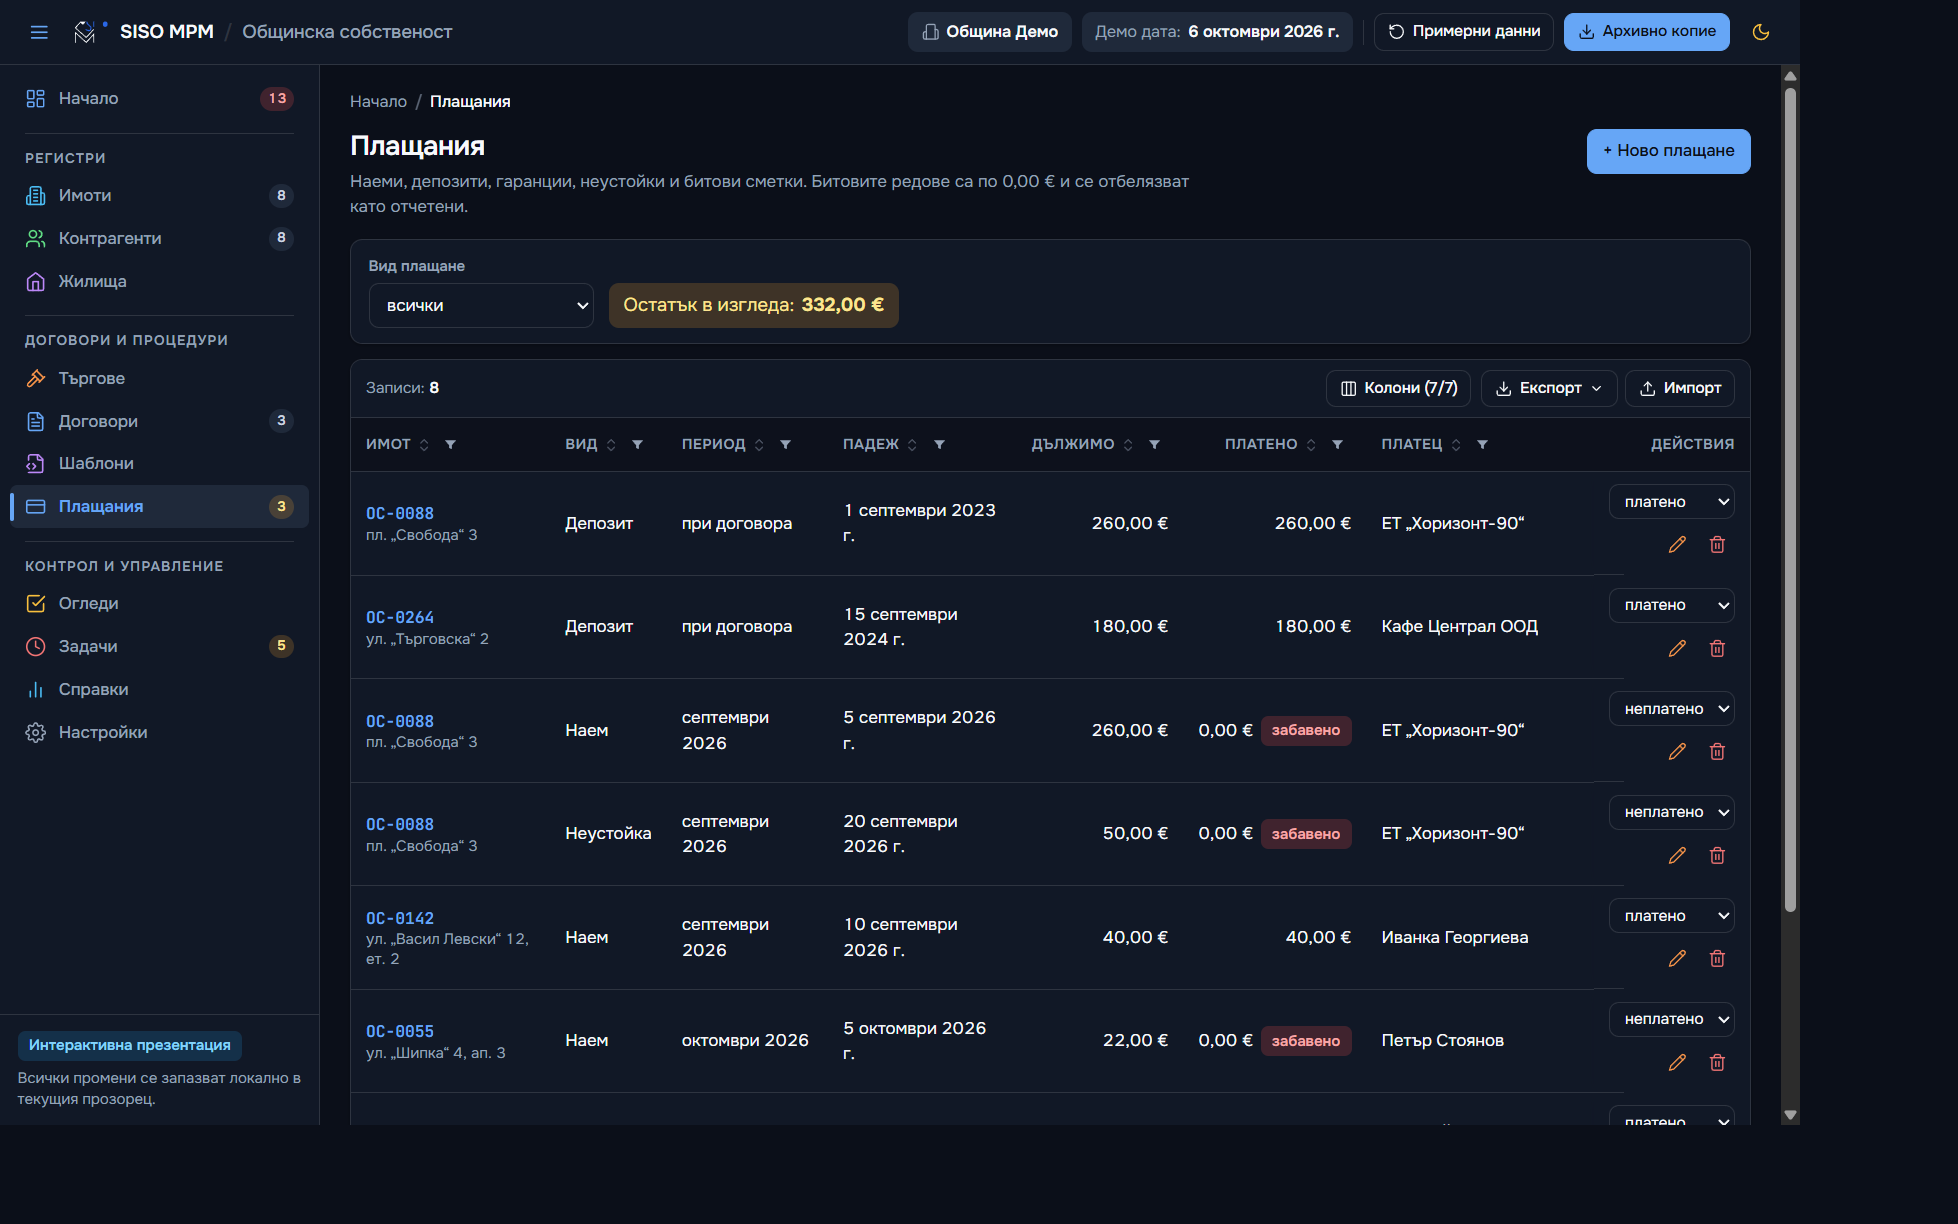Open the ОС-0264 property link
Viewport: 1958px width, 1224px height.
click(x=400, y=617)
